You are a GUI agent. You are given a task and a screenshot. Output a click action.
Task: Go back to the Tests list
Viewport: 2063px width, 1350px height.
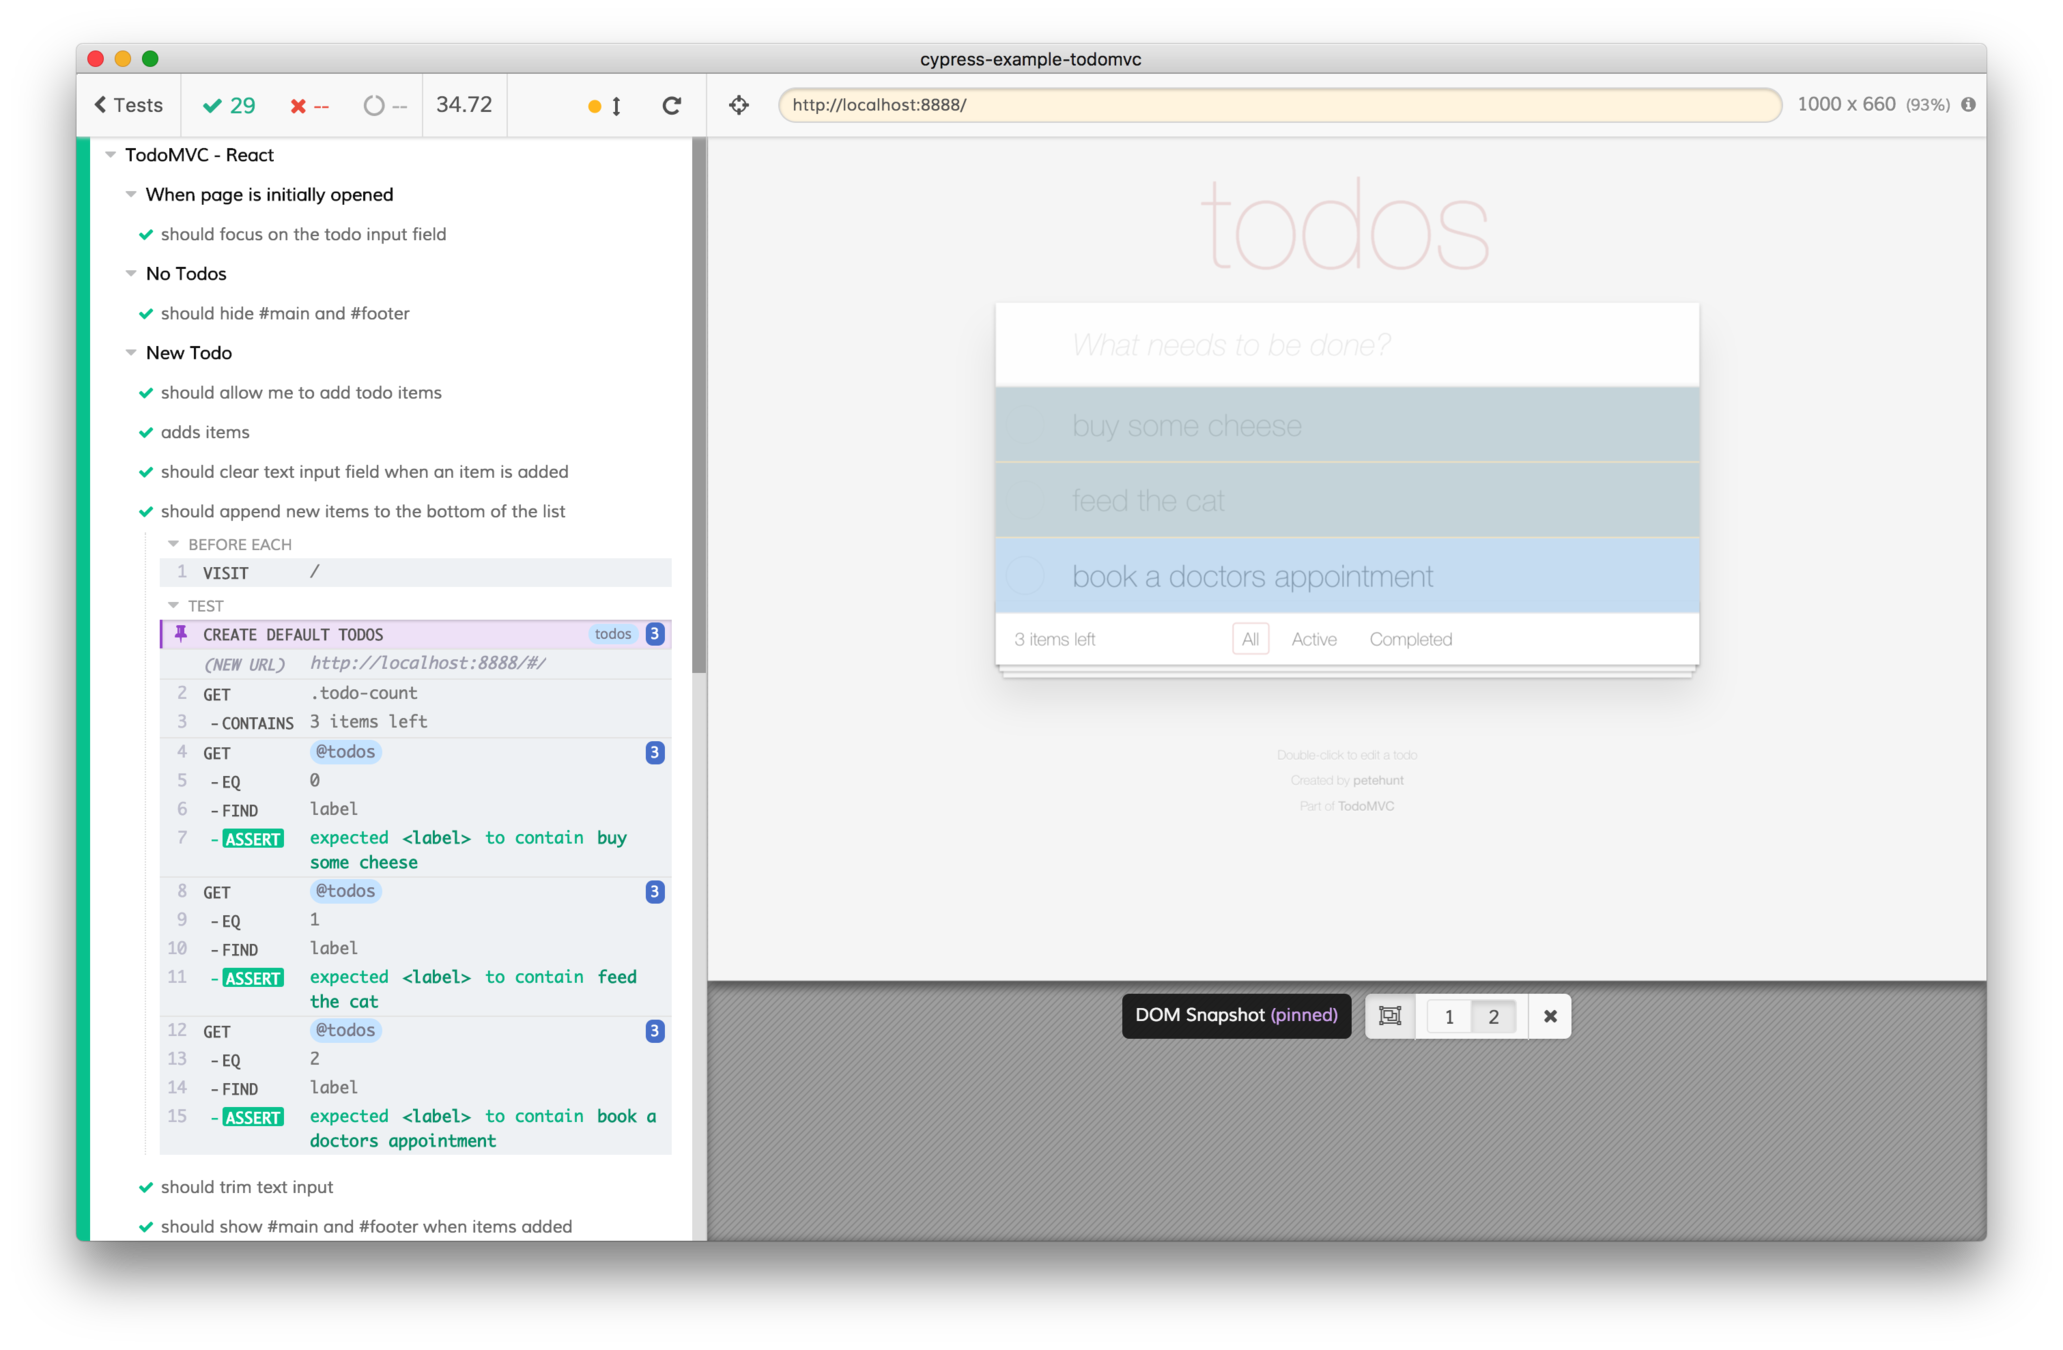point(129,105)
